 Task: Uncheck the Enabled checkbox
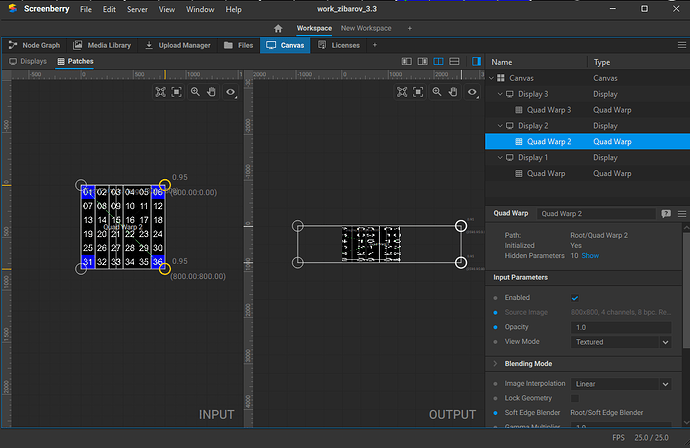pyautogui.click(x=574, y=298)
